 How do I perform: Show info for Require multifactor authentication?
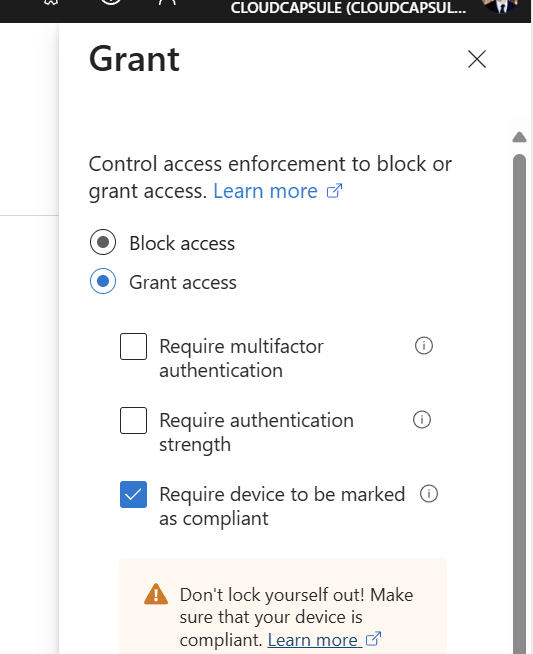pos(424,346)
